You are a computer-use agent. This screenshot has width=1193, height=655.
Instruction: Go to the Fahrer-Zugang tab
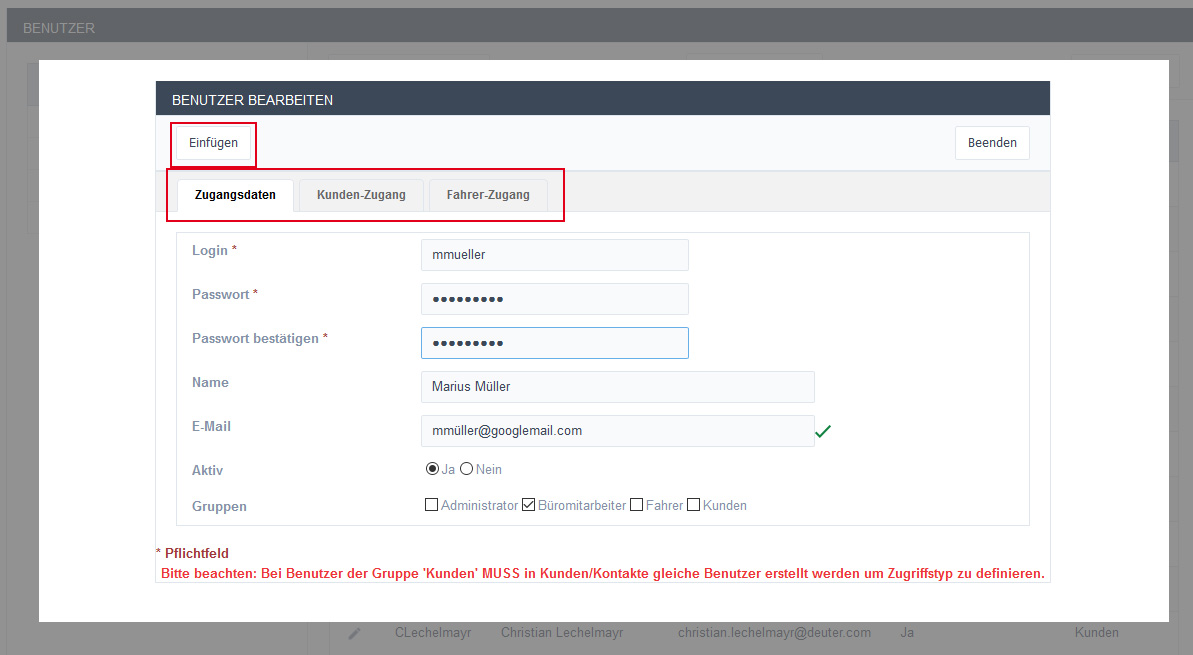click(x=488, y=195)
